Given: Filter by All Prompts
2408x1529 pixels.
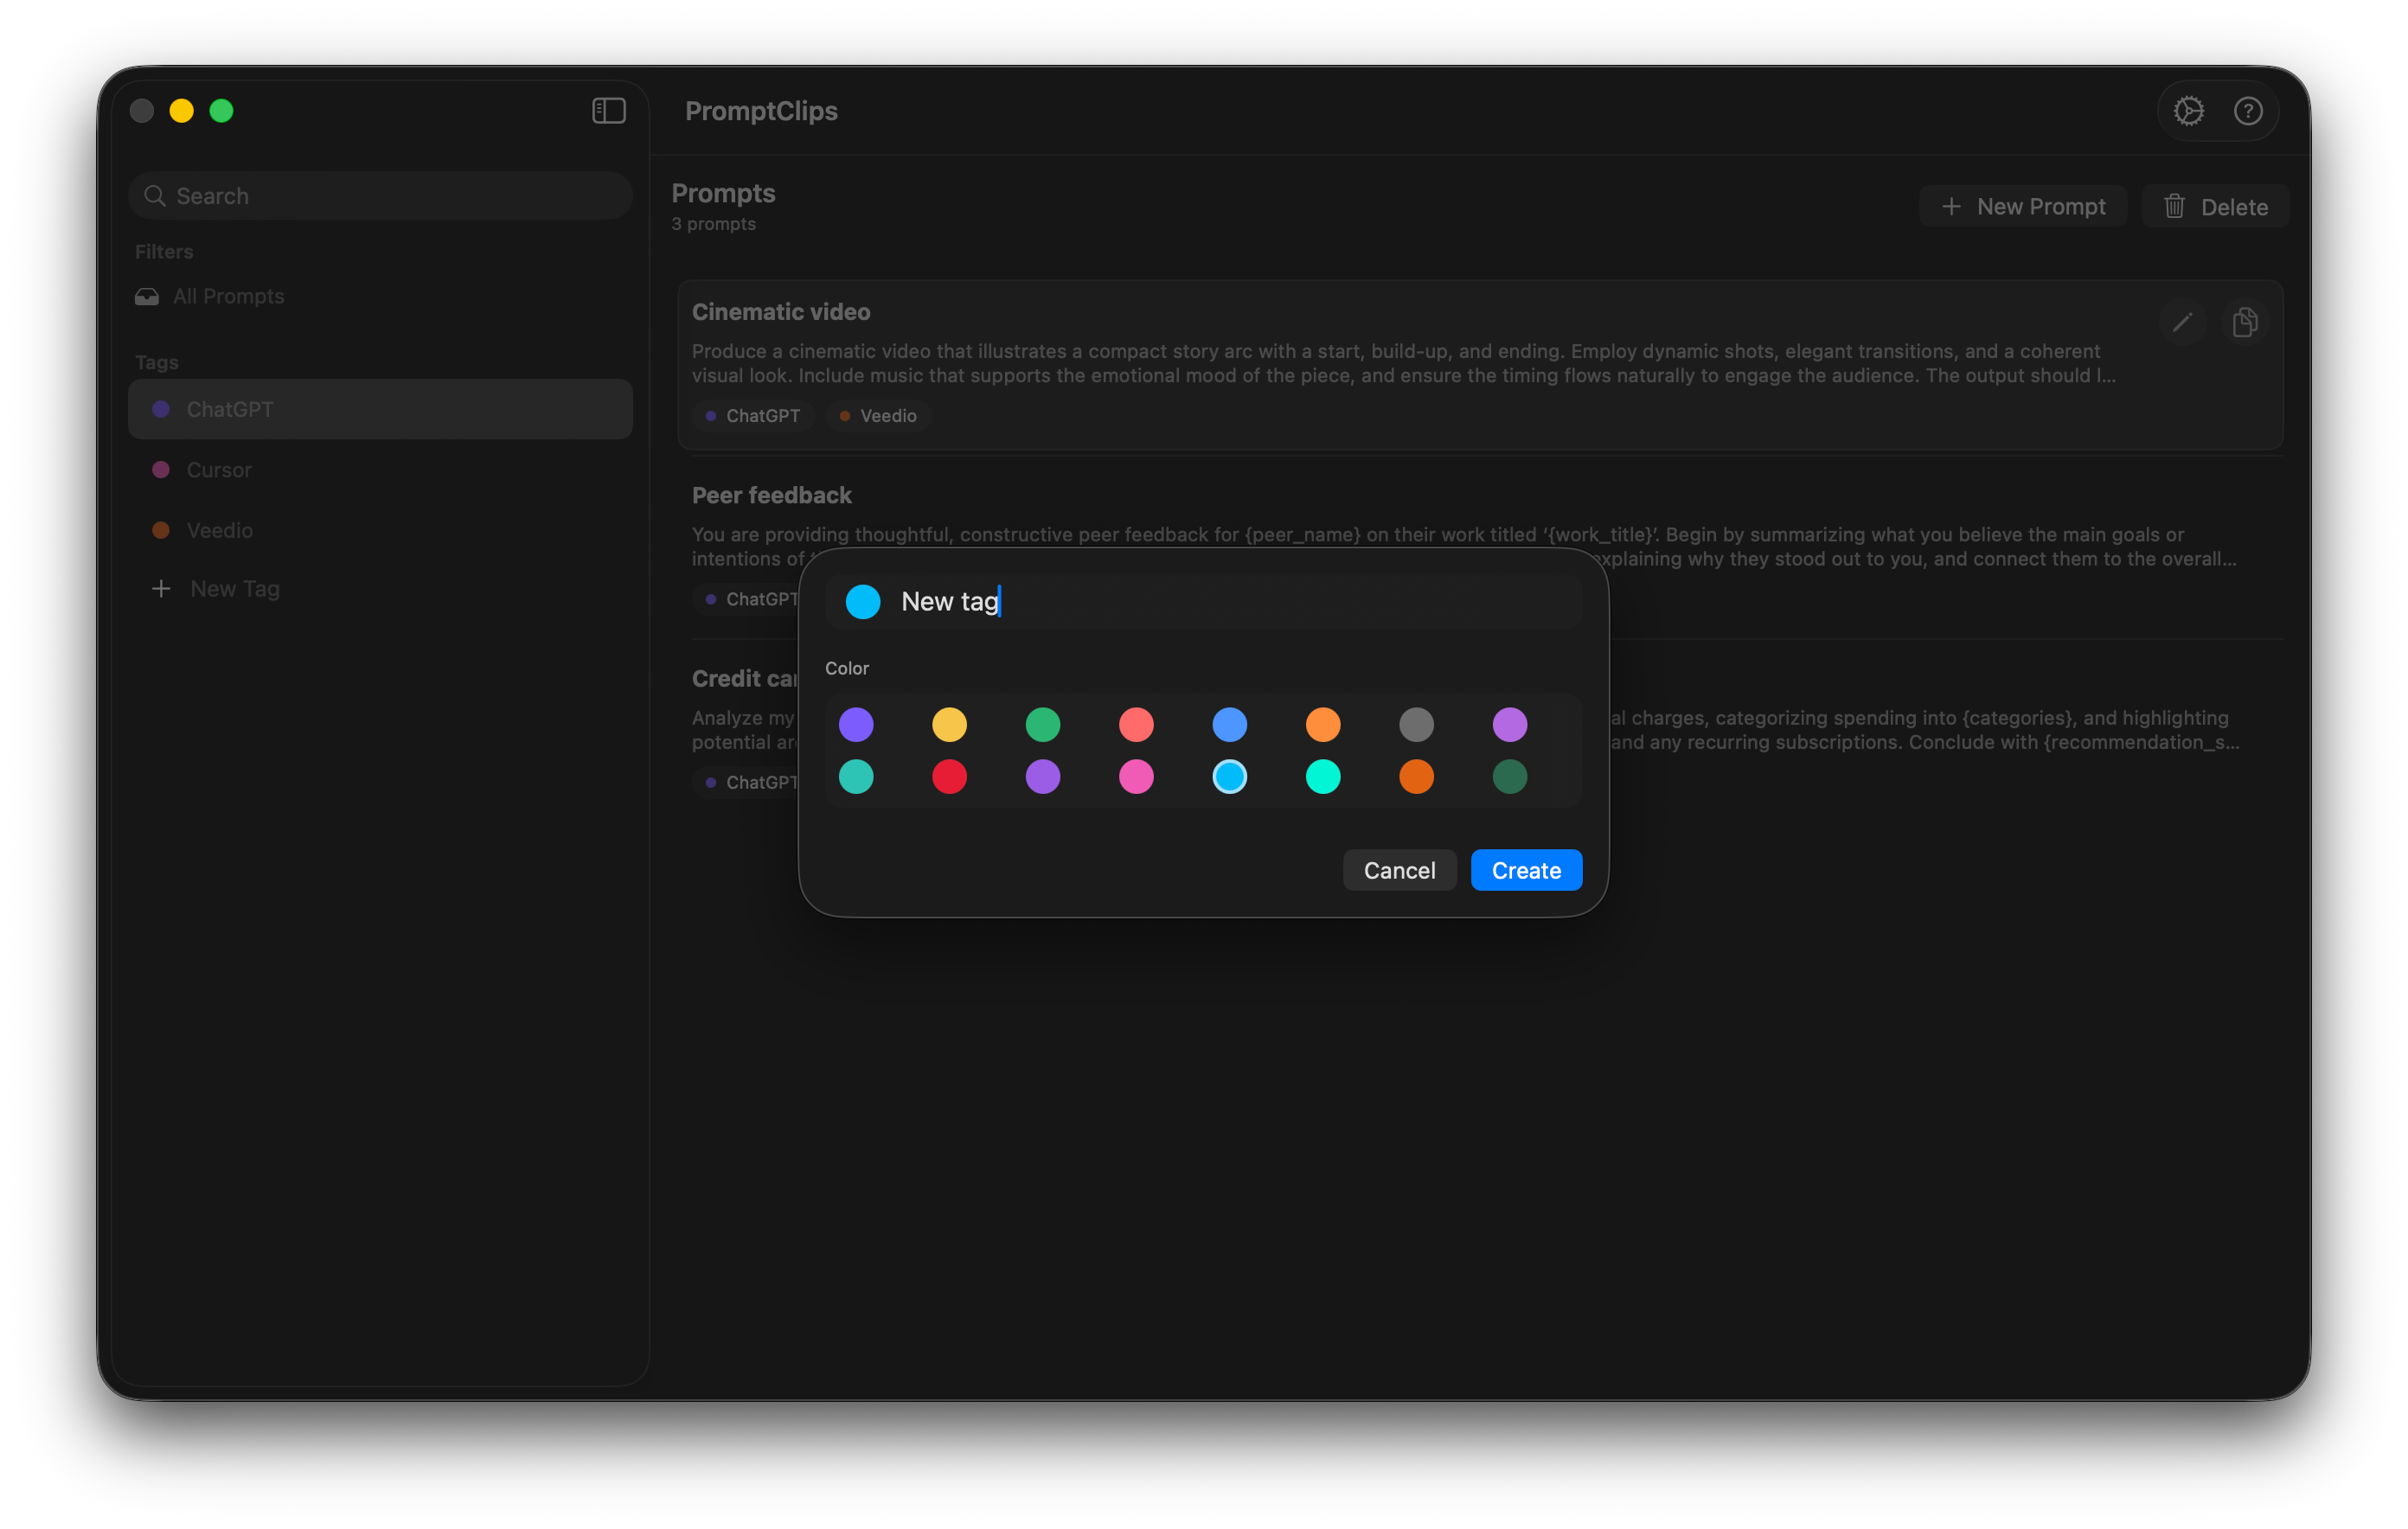Looking at the screenshot, I should (227, 296).
